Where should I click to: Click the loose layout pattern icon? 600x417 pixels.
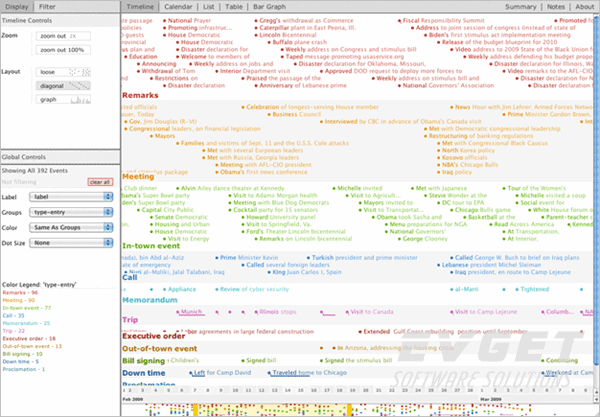coord(79,72)
